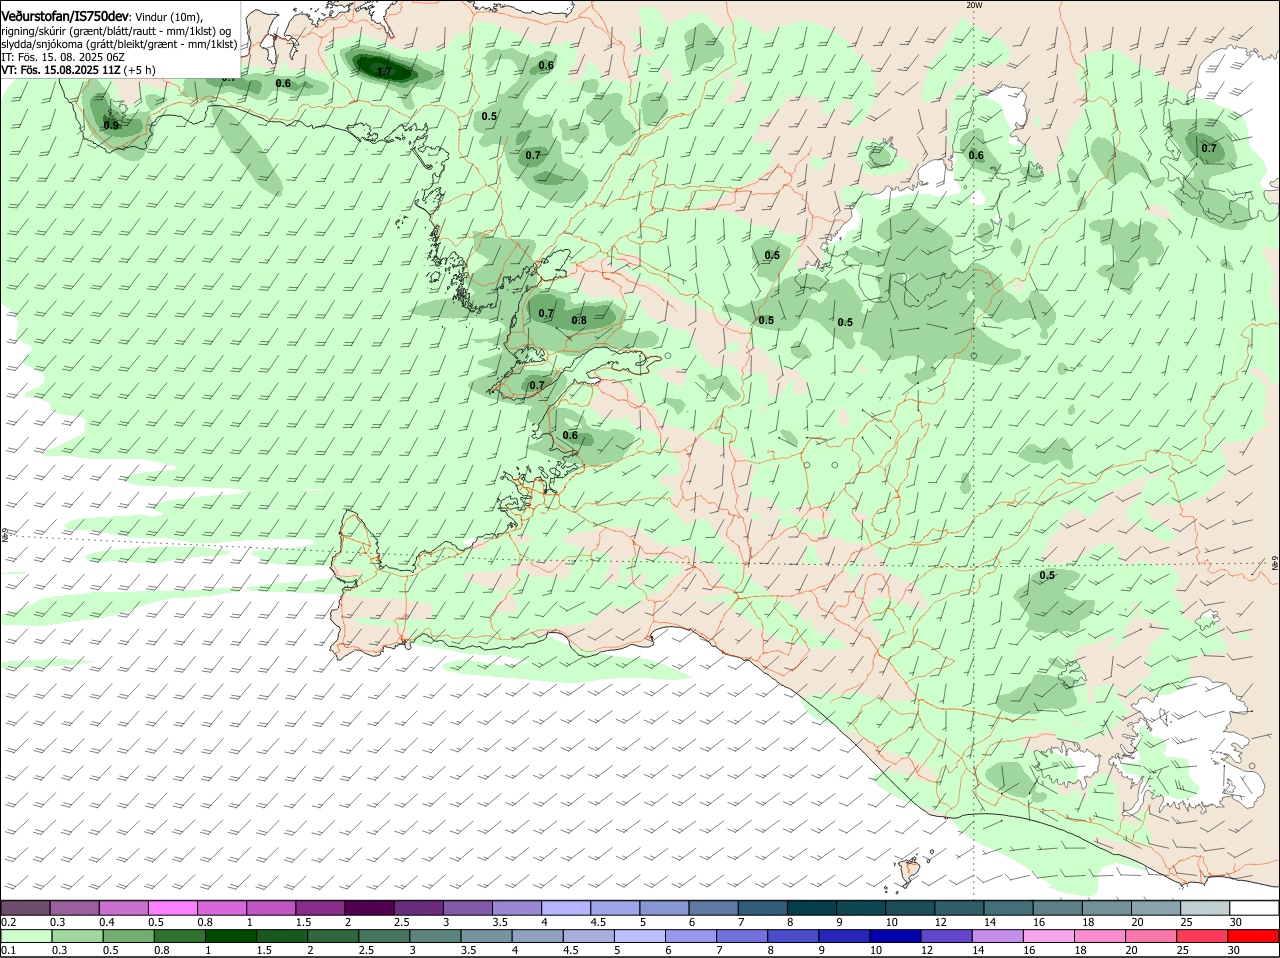Select the darkest green bottom-row swatch between 1 and 1.5
This screenshot has height=958, width=1280.
(x=230, y=936)
